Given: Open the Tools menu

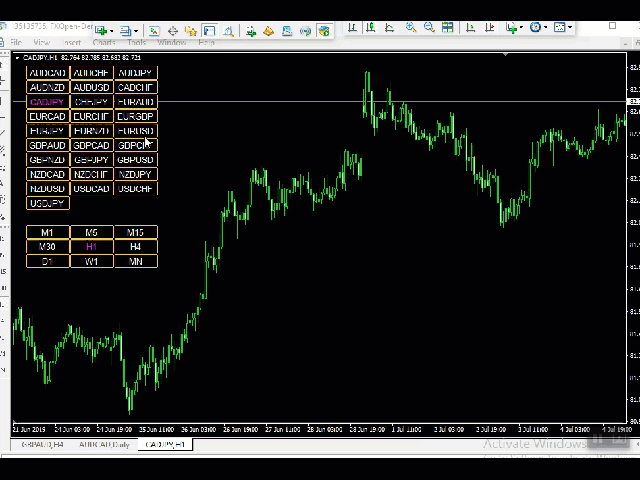Looking at the screenshot, I should [136, 42].
